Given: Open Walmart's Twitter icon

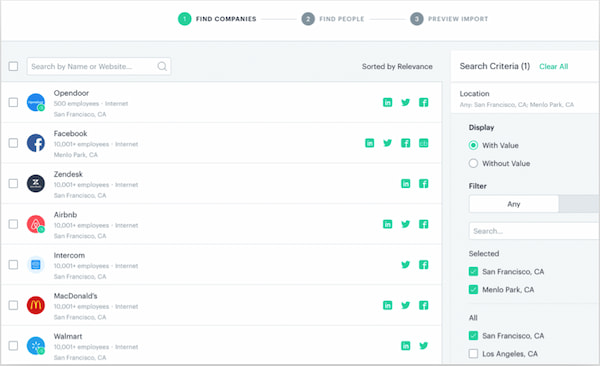Looking at the screenshot, I should [423, 346].
